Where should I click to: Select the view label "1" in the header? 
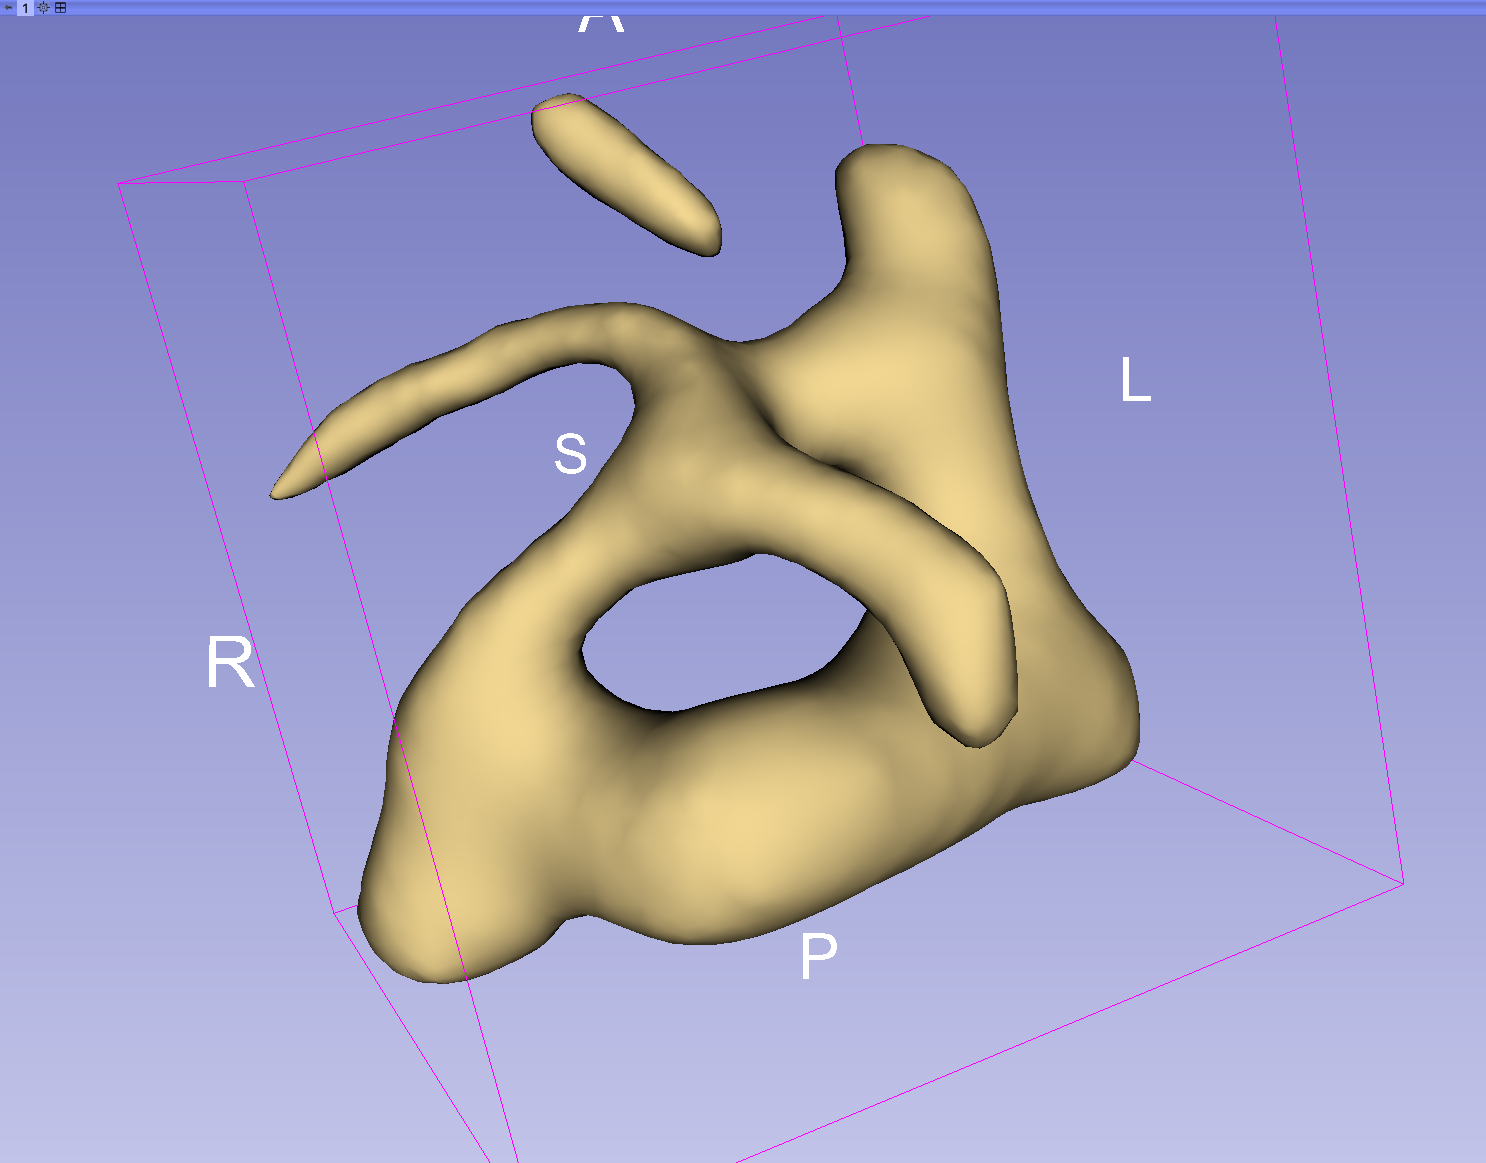point(26,8)
